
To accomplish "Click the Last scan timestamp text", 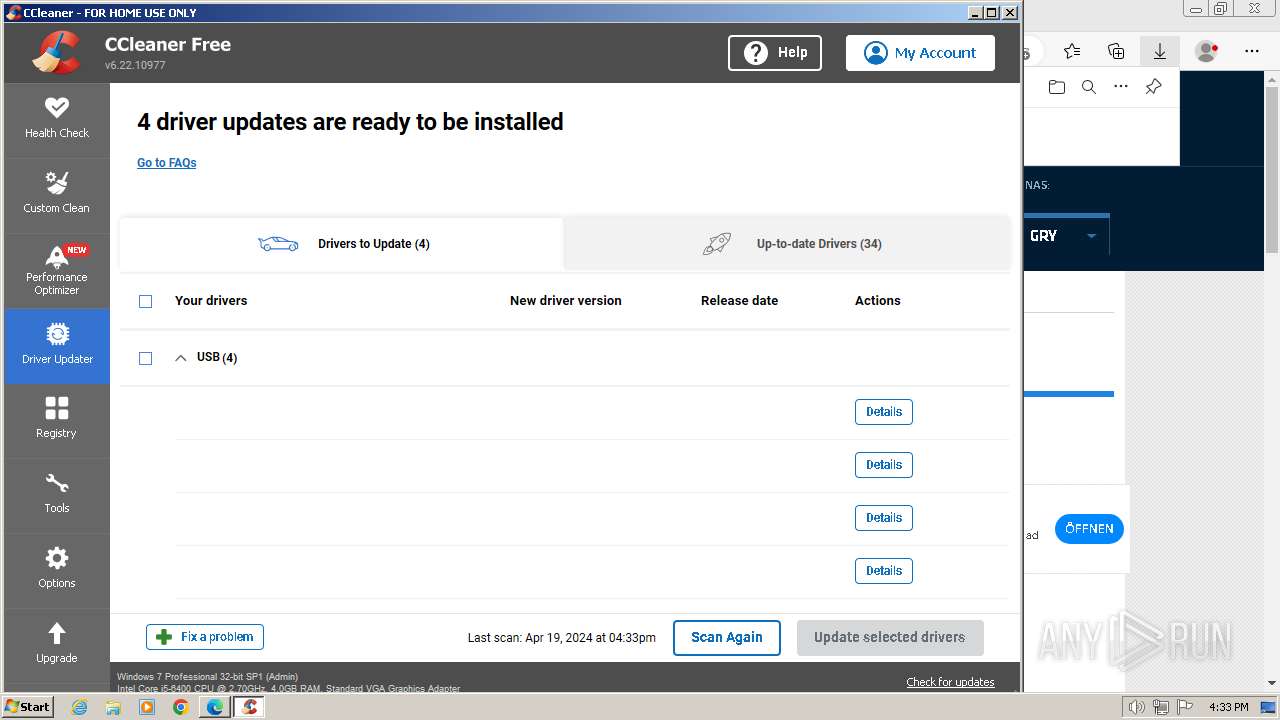I will [562, 638].
